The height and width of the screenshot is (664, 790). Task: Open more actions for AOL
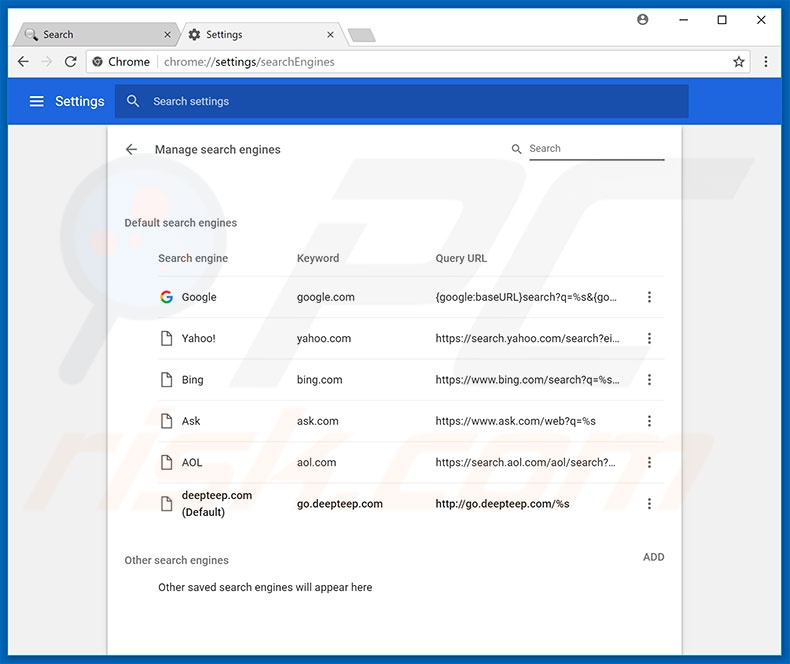pos(649,462)
